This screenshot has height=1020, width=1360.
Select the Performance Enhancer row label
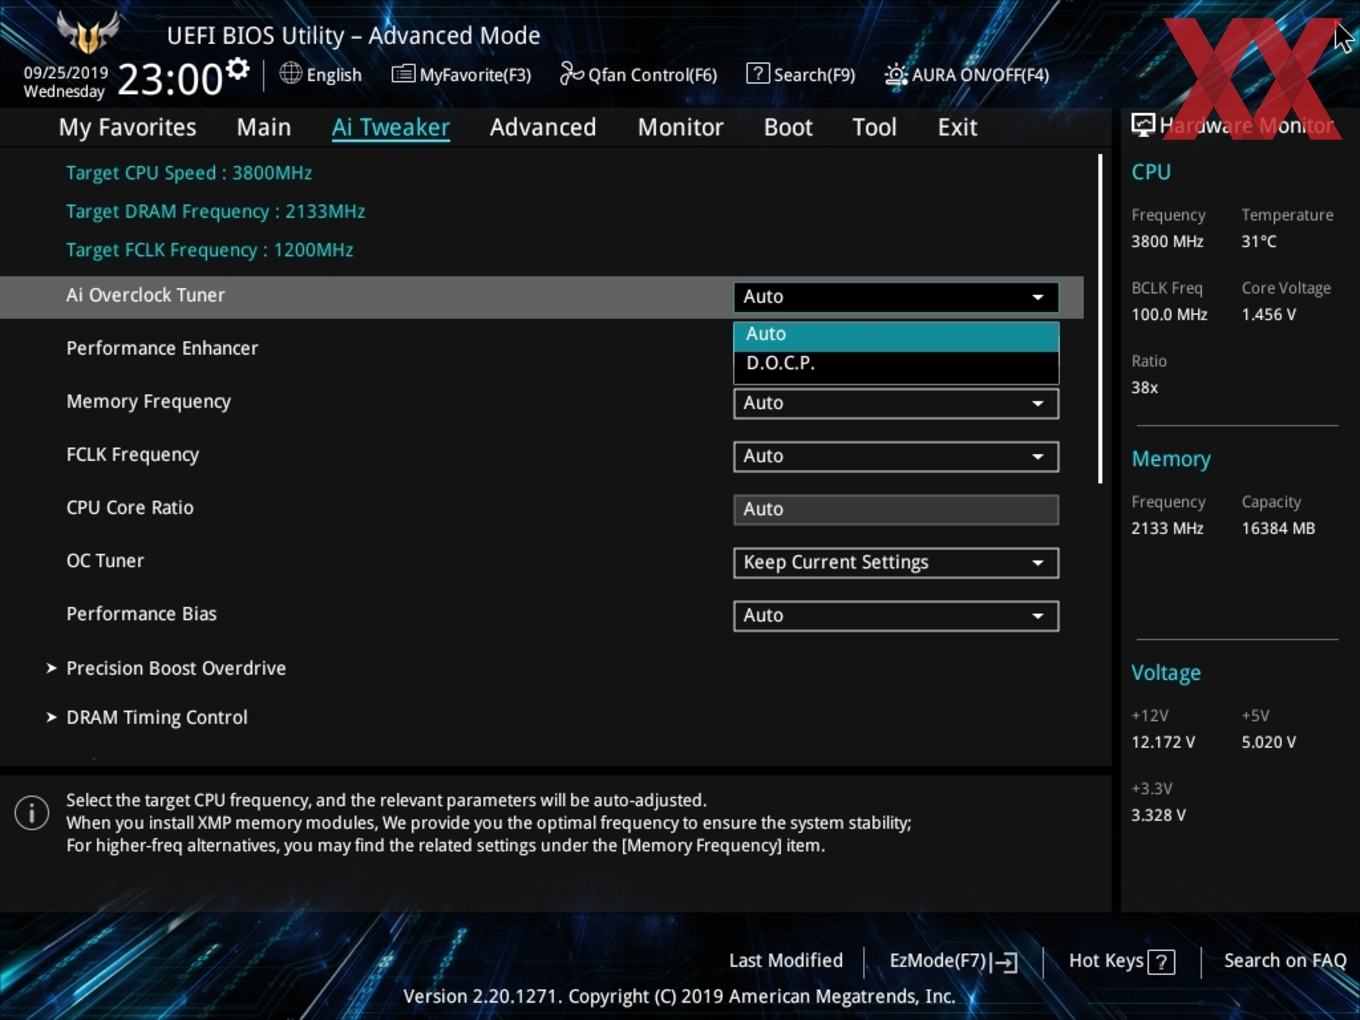pos(162,348)
